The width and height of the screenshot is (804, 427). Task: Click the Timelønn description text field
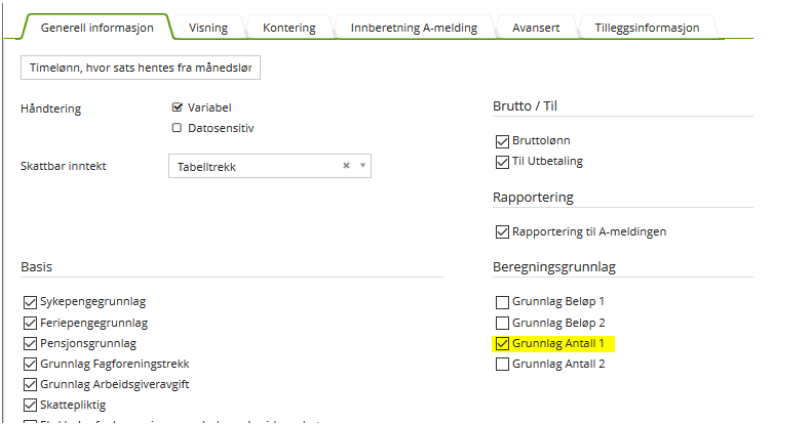point(140,68)
